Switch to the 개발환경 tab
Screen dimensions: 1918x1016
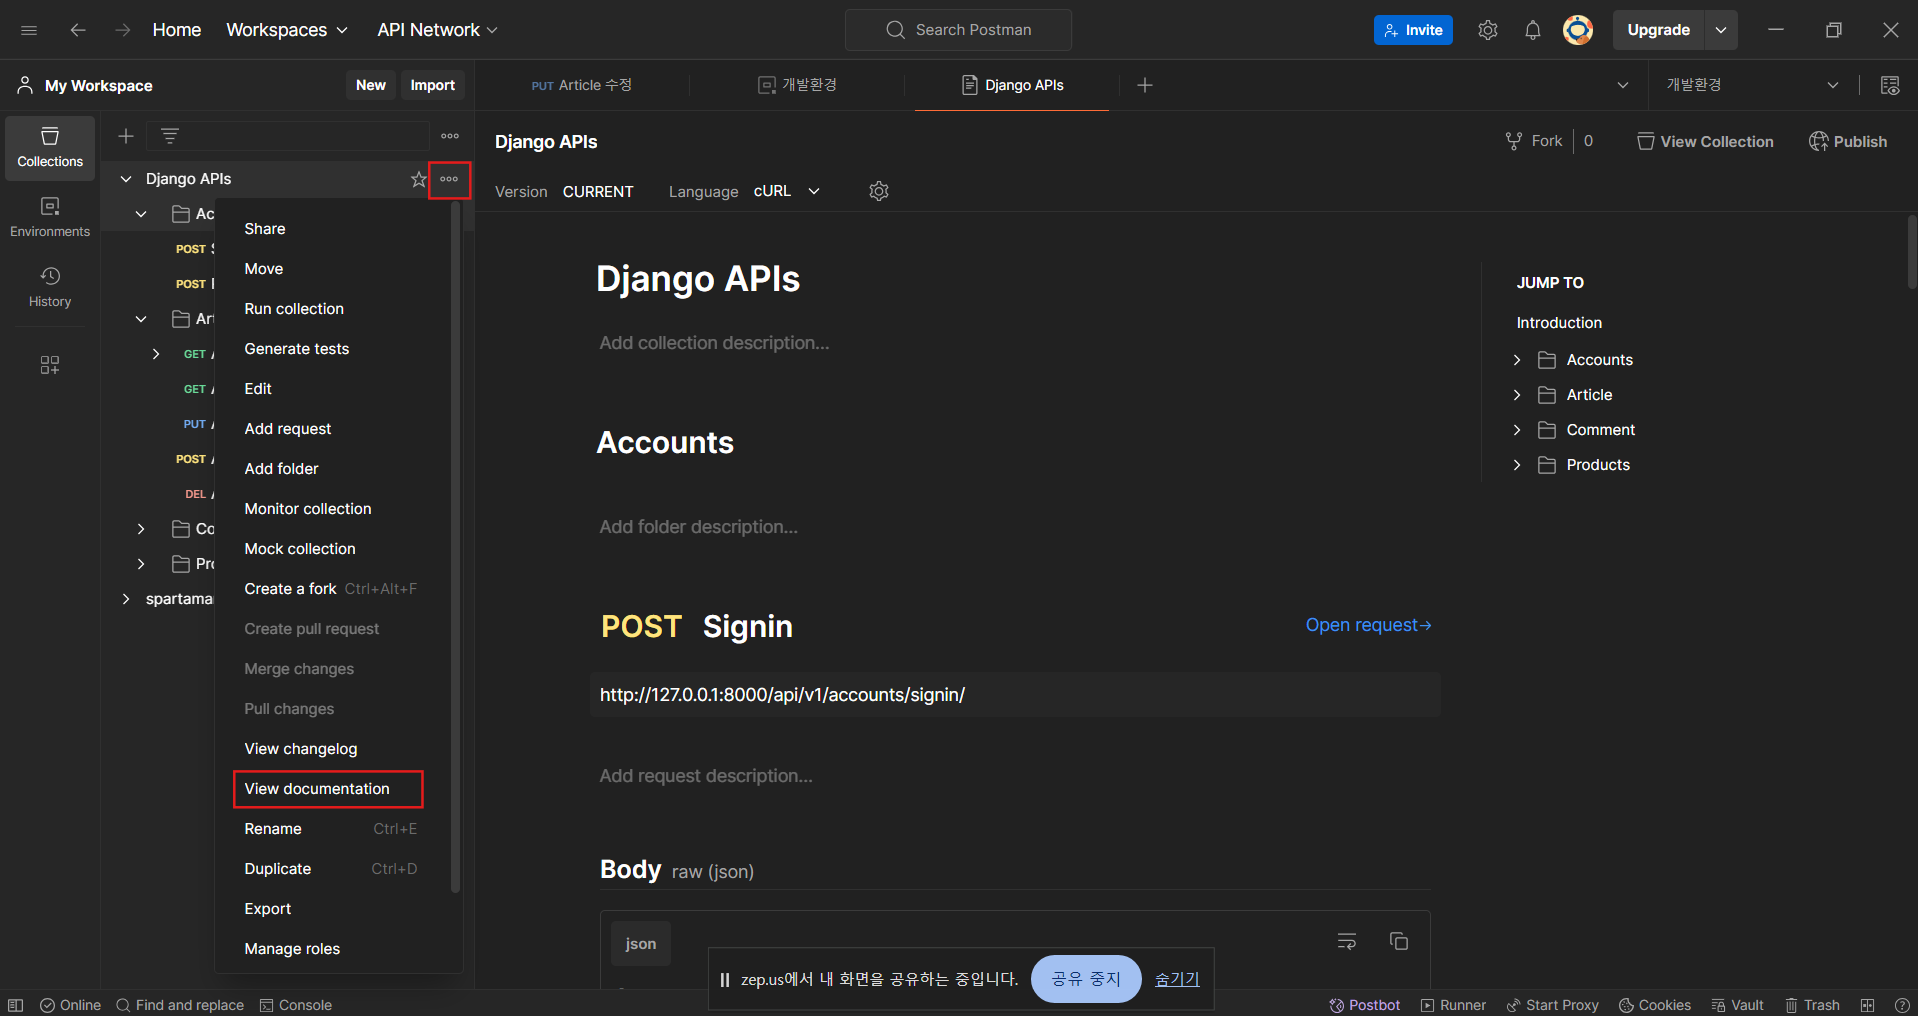797,85
